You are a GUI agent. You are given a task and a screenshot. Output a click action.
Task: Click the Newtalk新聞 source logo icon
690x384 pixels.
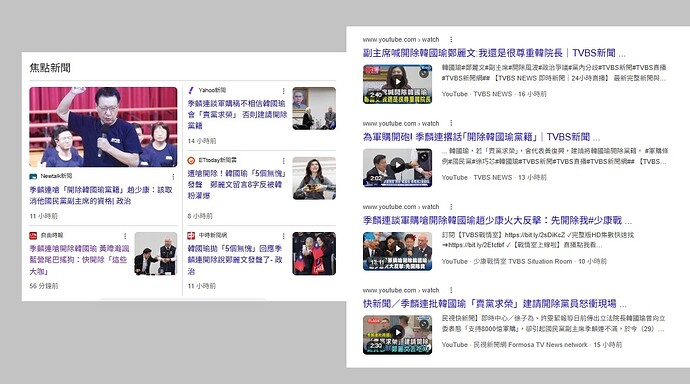33,176
